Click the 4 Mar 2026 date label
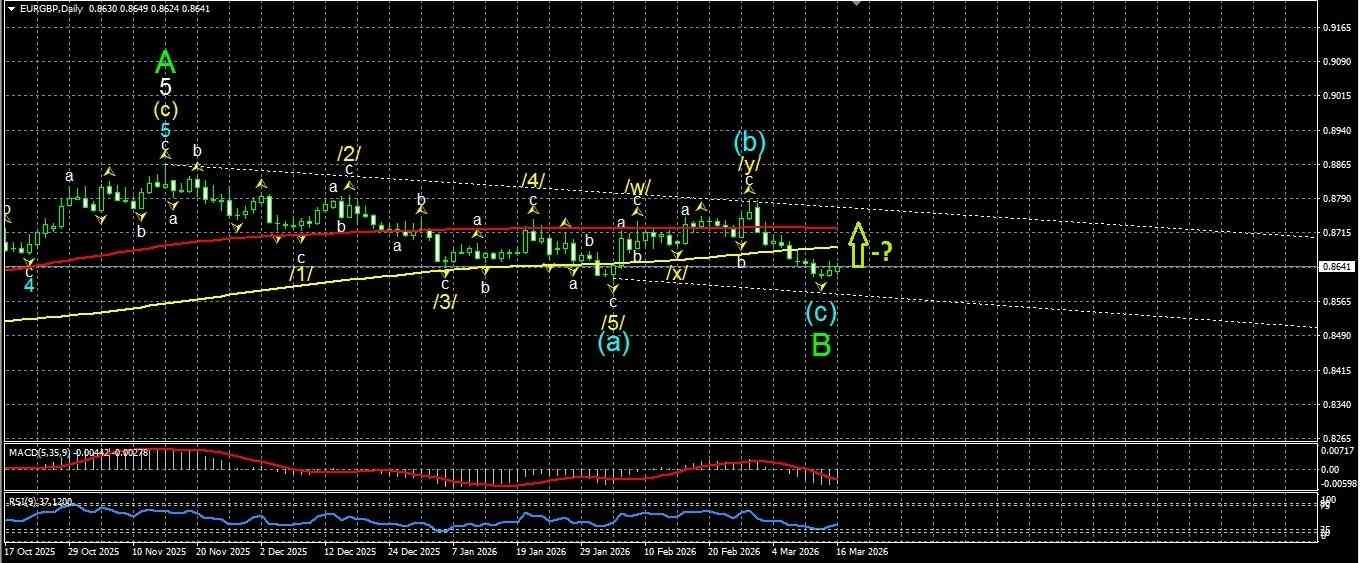Viewport: 1360px width, 563px height. pos(797,551)
